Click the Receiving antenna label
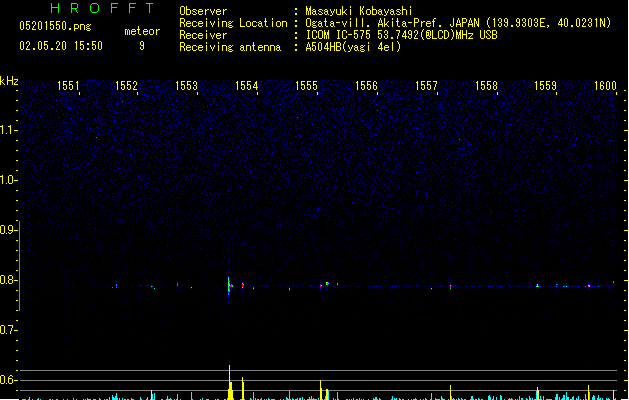 [230, 47]
